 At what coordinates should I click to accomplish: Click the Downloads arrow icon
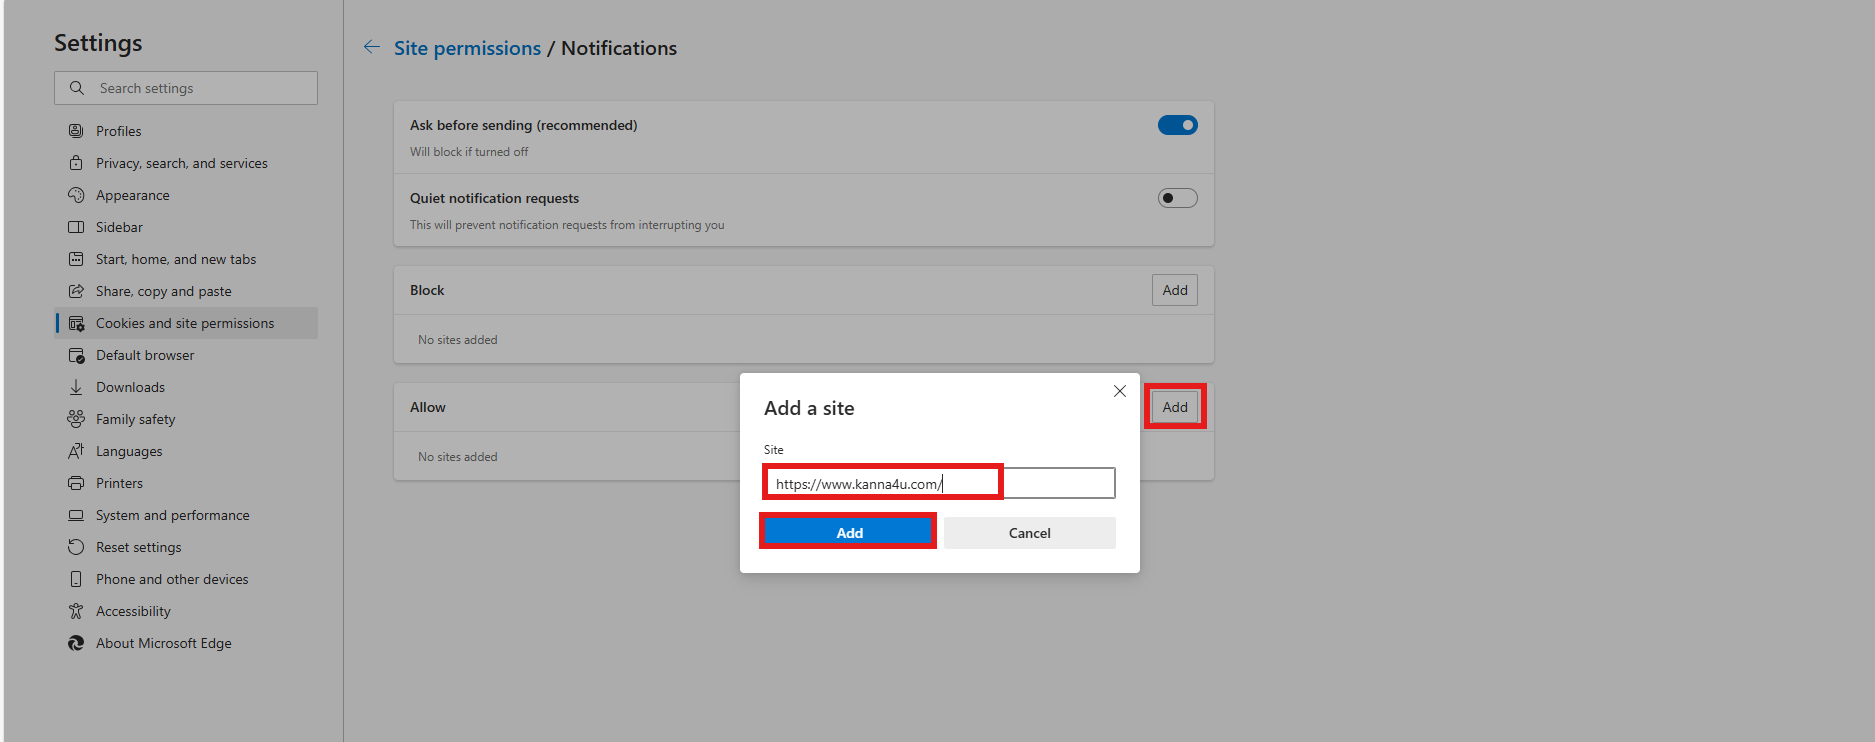click(x=76, y=387)
